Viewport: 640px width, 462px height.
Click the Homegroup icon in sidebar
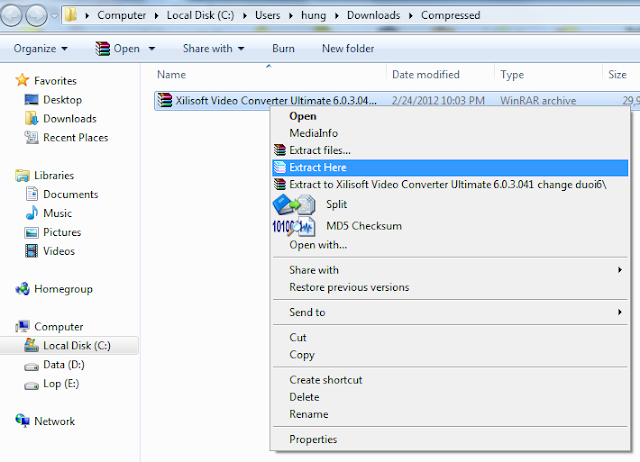tap(22, 289)
